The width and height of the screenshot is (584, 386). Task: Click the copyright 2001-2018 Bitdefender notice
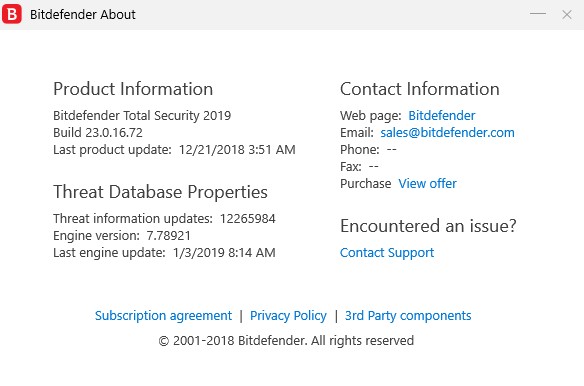tap(286, 341)
